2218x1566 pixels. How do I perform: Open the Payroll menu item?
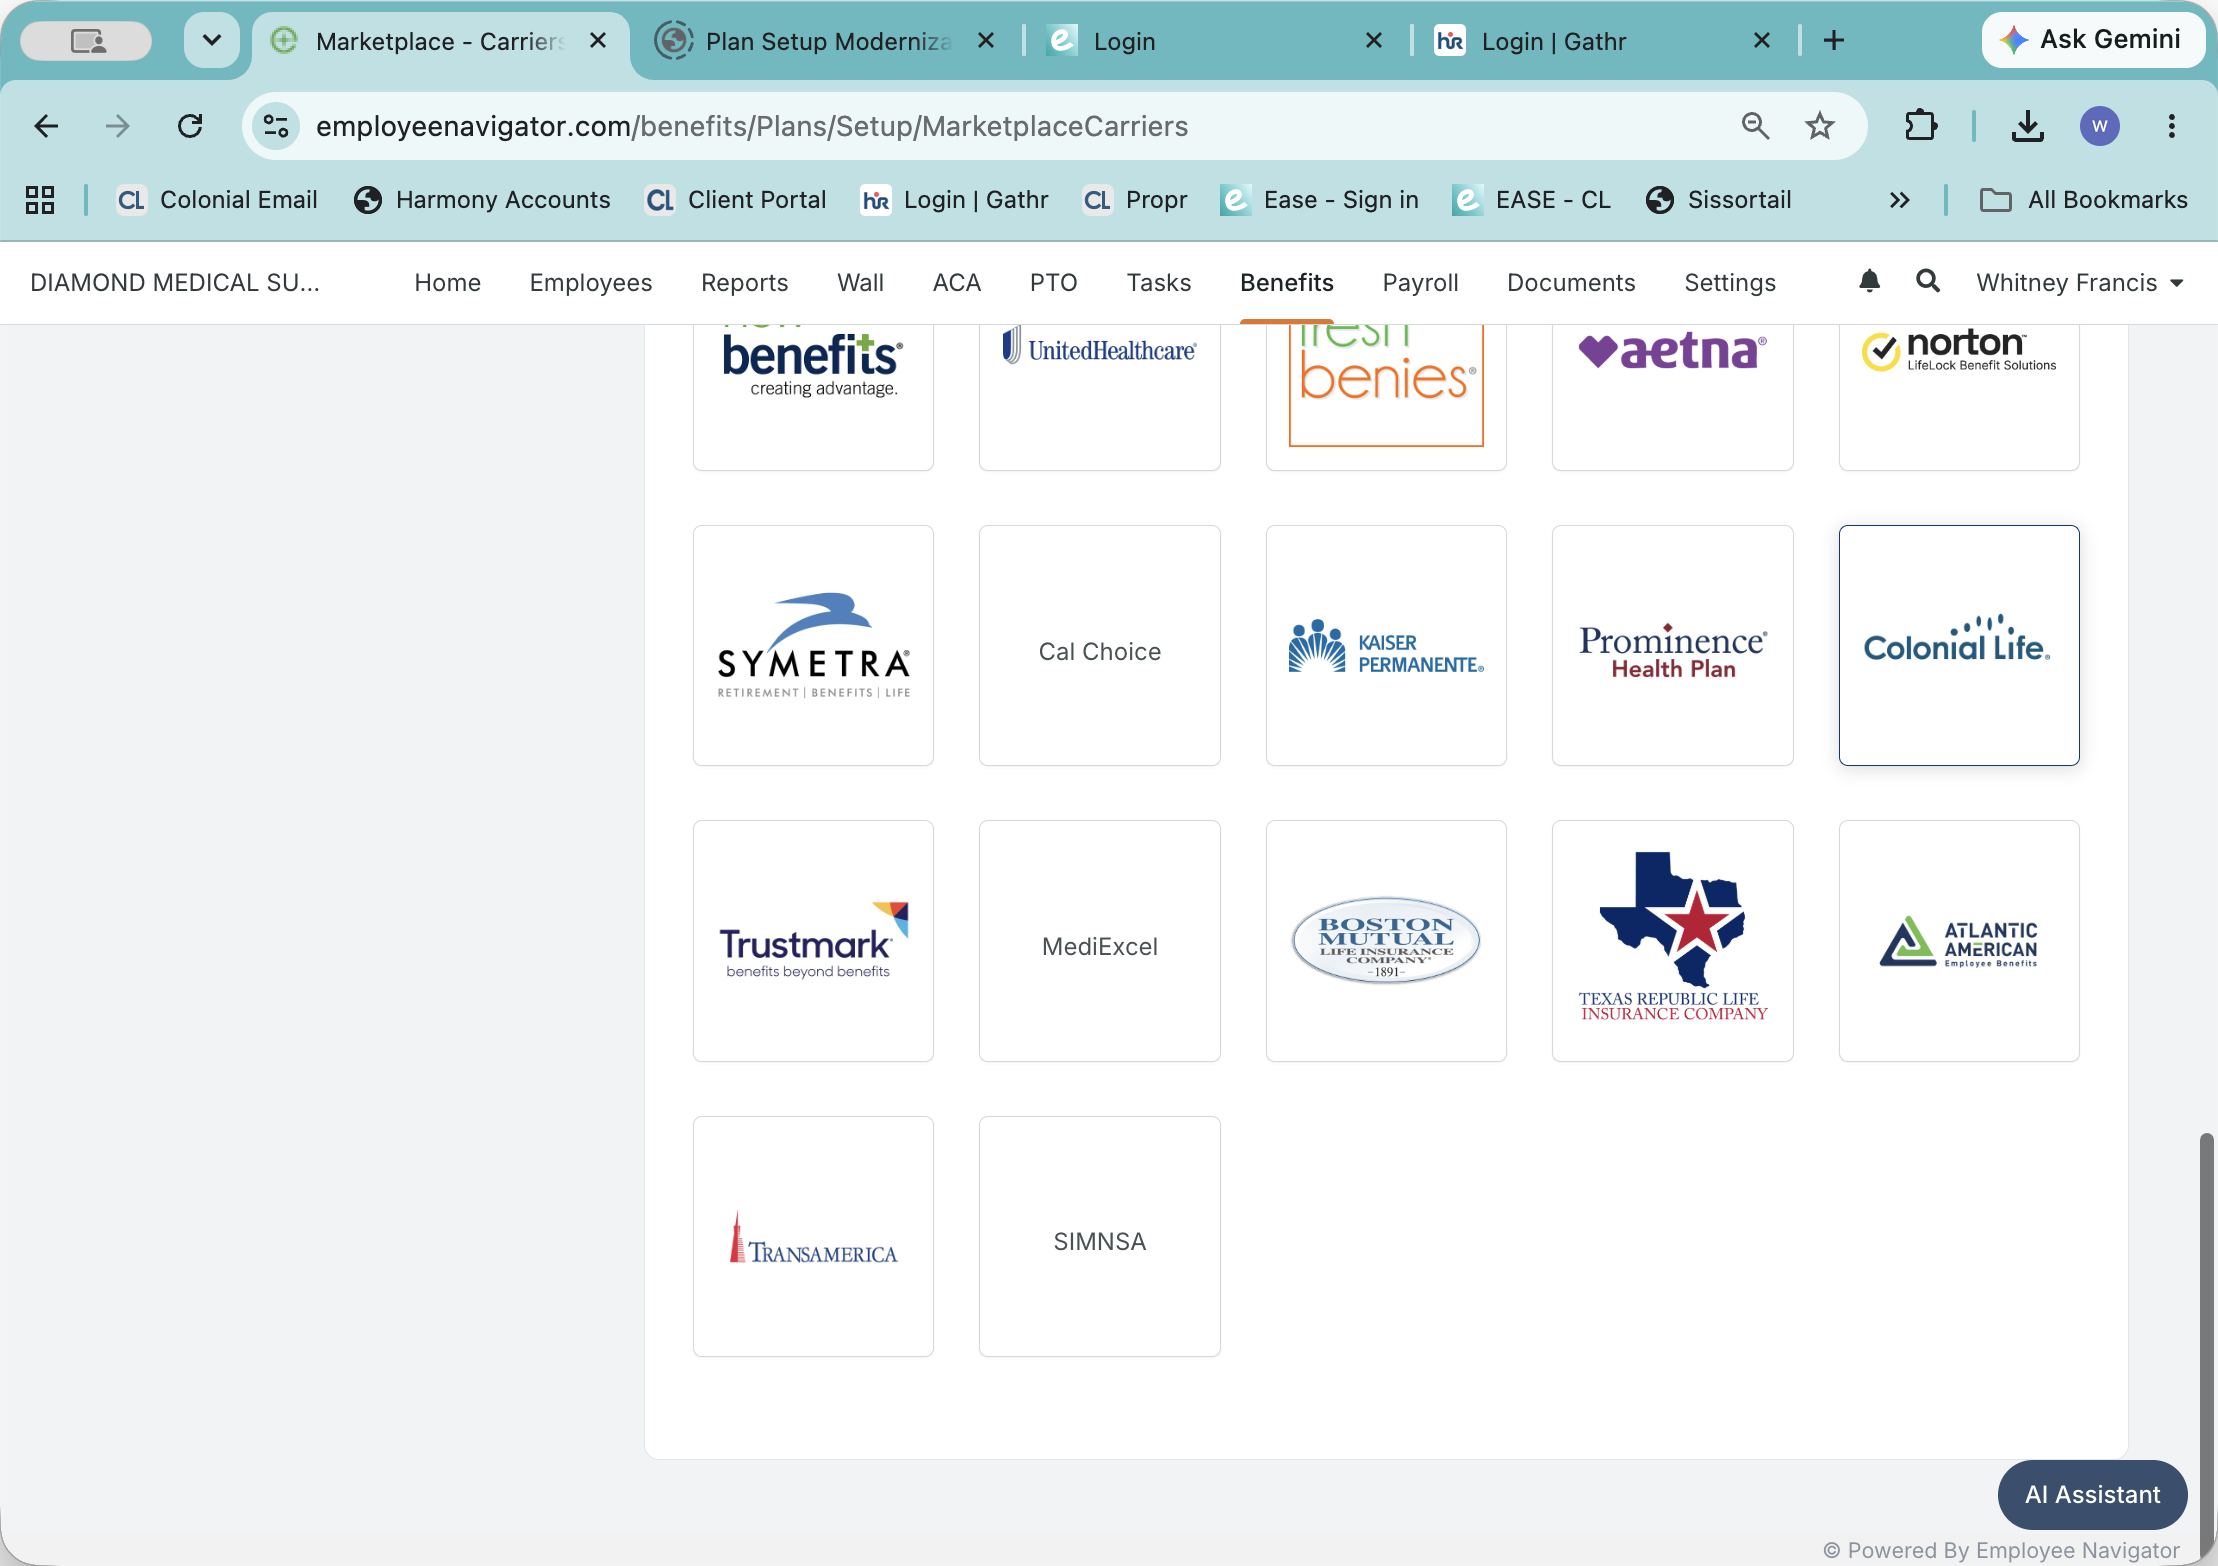pos(1420,283)
